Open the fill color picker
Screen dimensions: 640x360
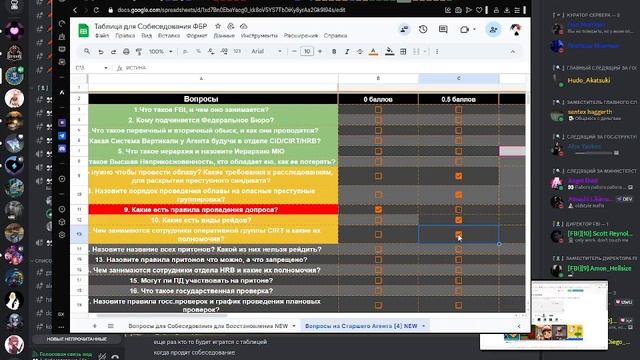389,51
